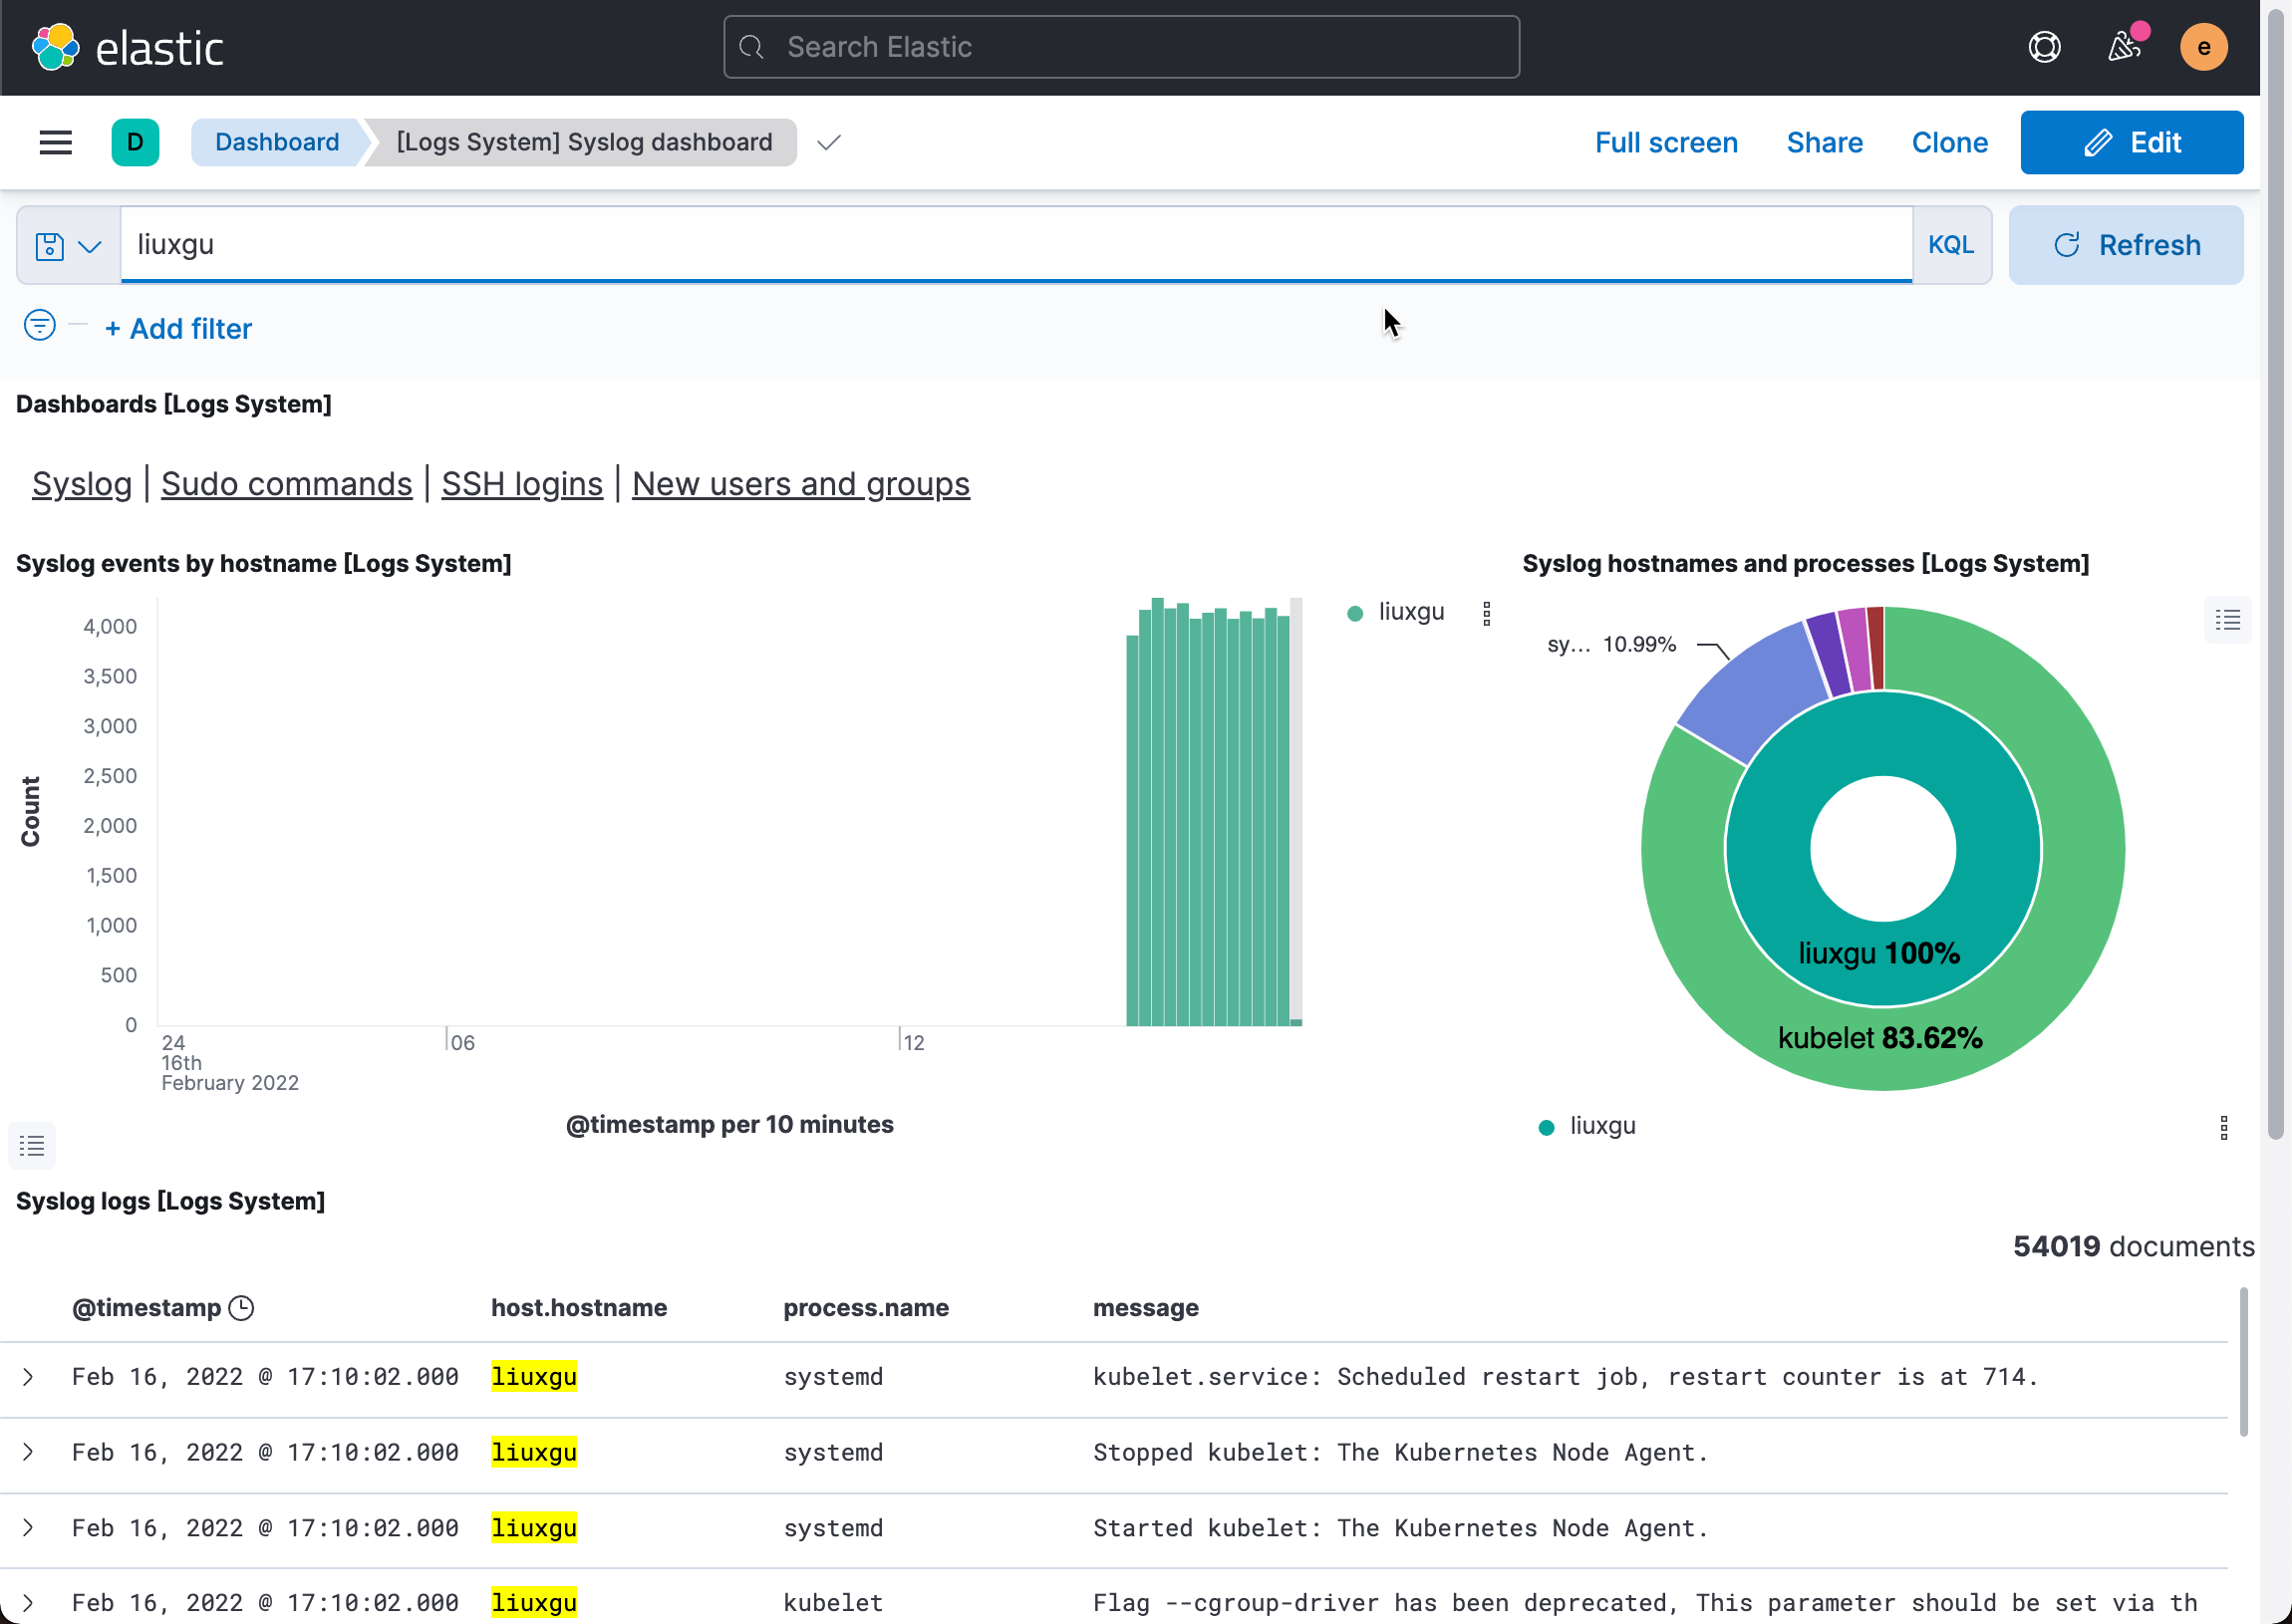Expand the first syslog log row
Screen dimensions: 2292x1624
point(27,1376)
